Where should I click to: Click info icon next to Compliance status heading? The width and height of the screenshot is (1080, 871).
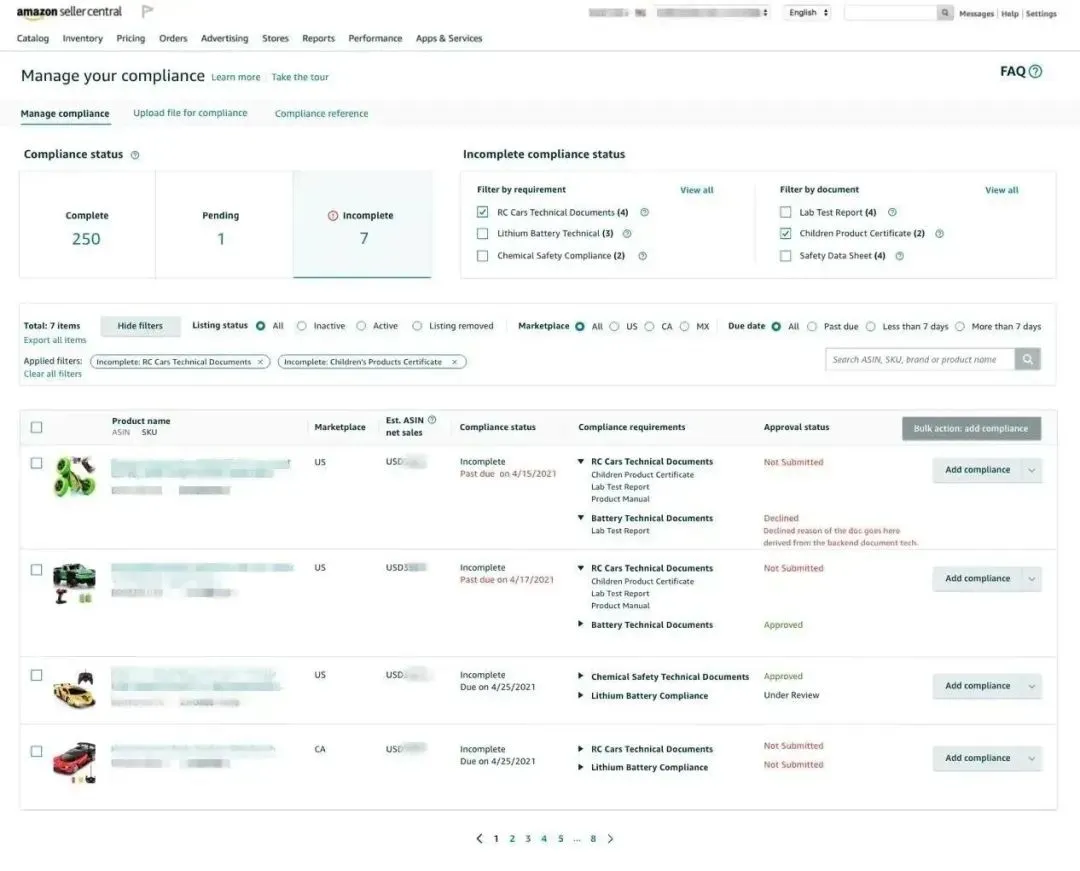click(x=135, y=155)
